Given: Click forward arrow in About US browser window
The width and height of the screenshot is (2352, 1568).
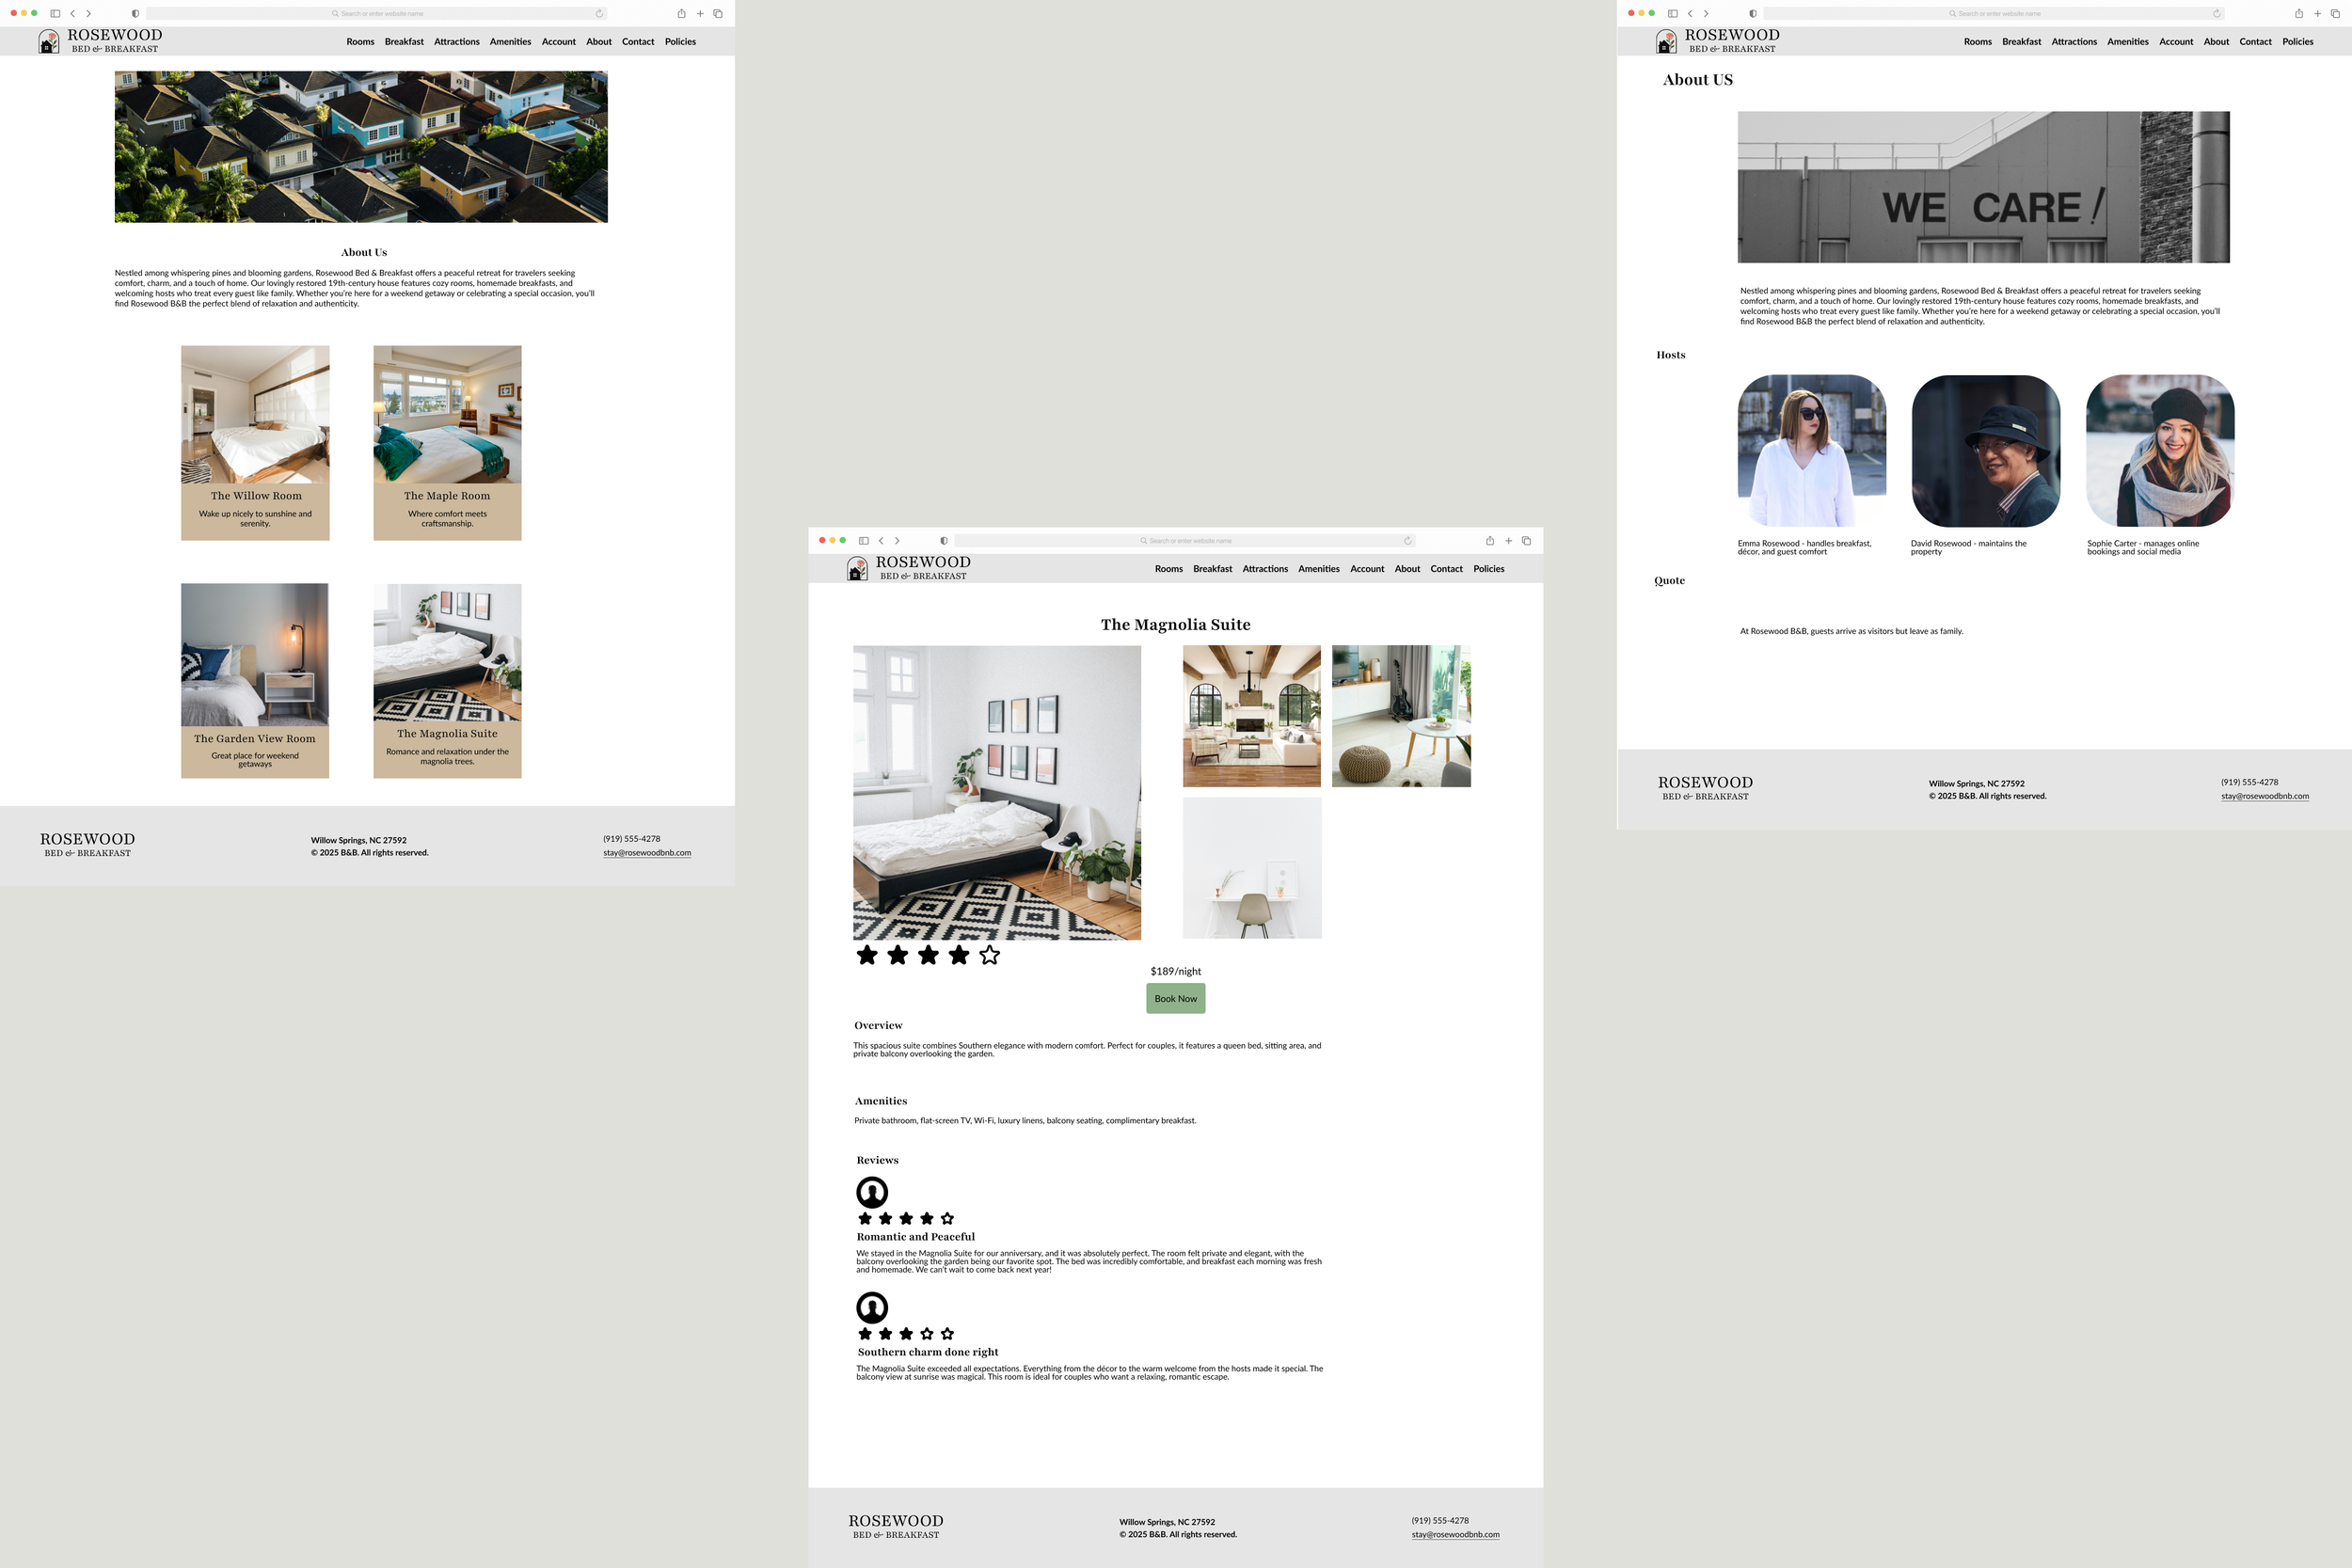Looking at the screenshot, I should pyautogui.click(x=1706, y=14).
